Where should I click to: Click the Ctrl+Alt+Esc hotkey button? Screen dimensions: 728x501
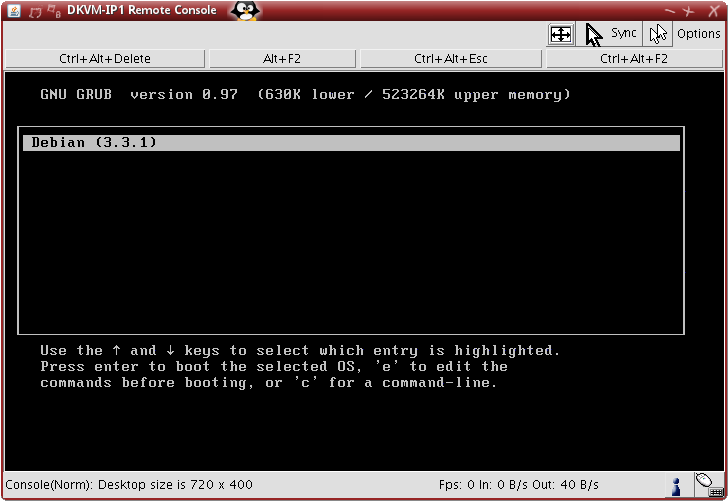[451, 59]
